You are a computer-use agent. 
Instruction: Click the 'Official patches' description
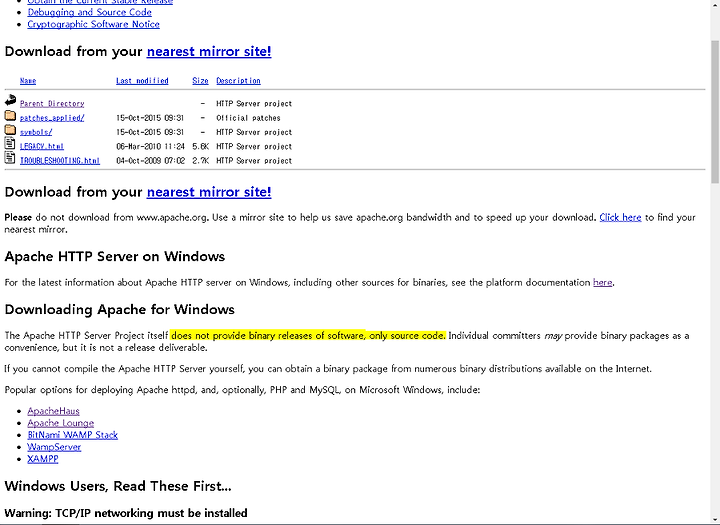tap(248, 118)
